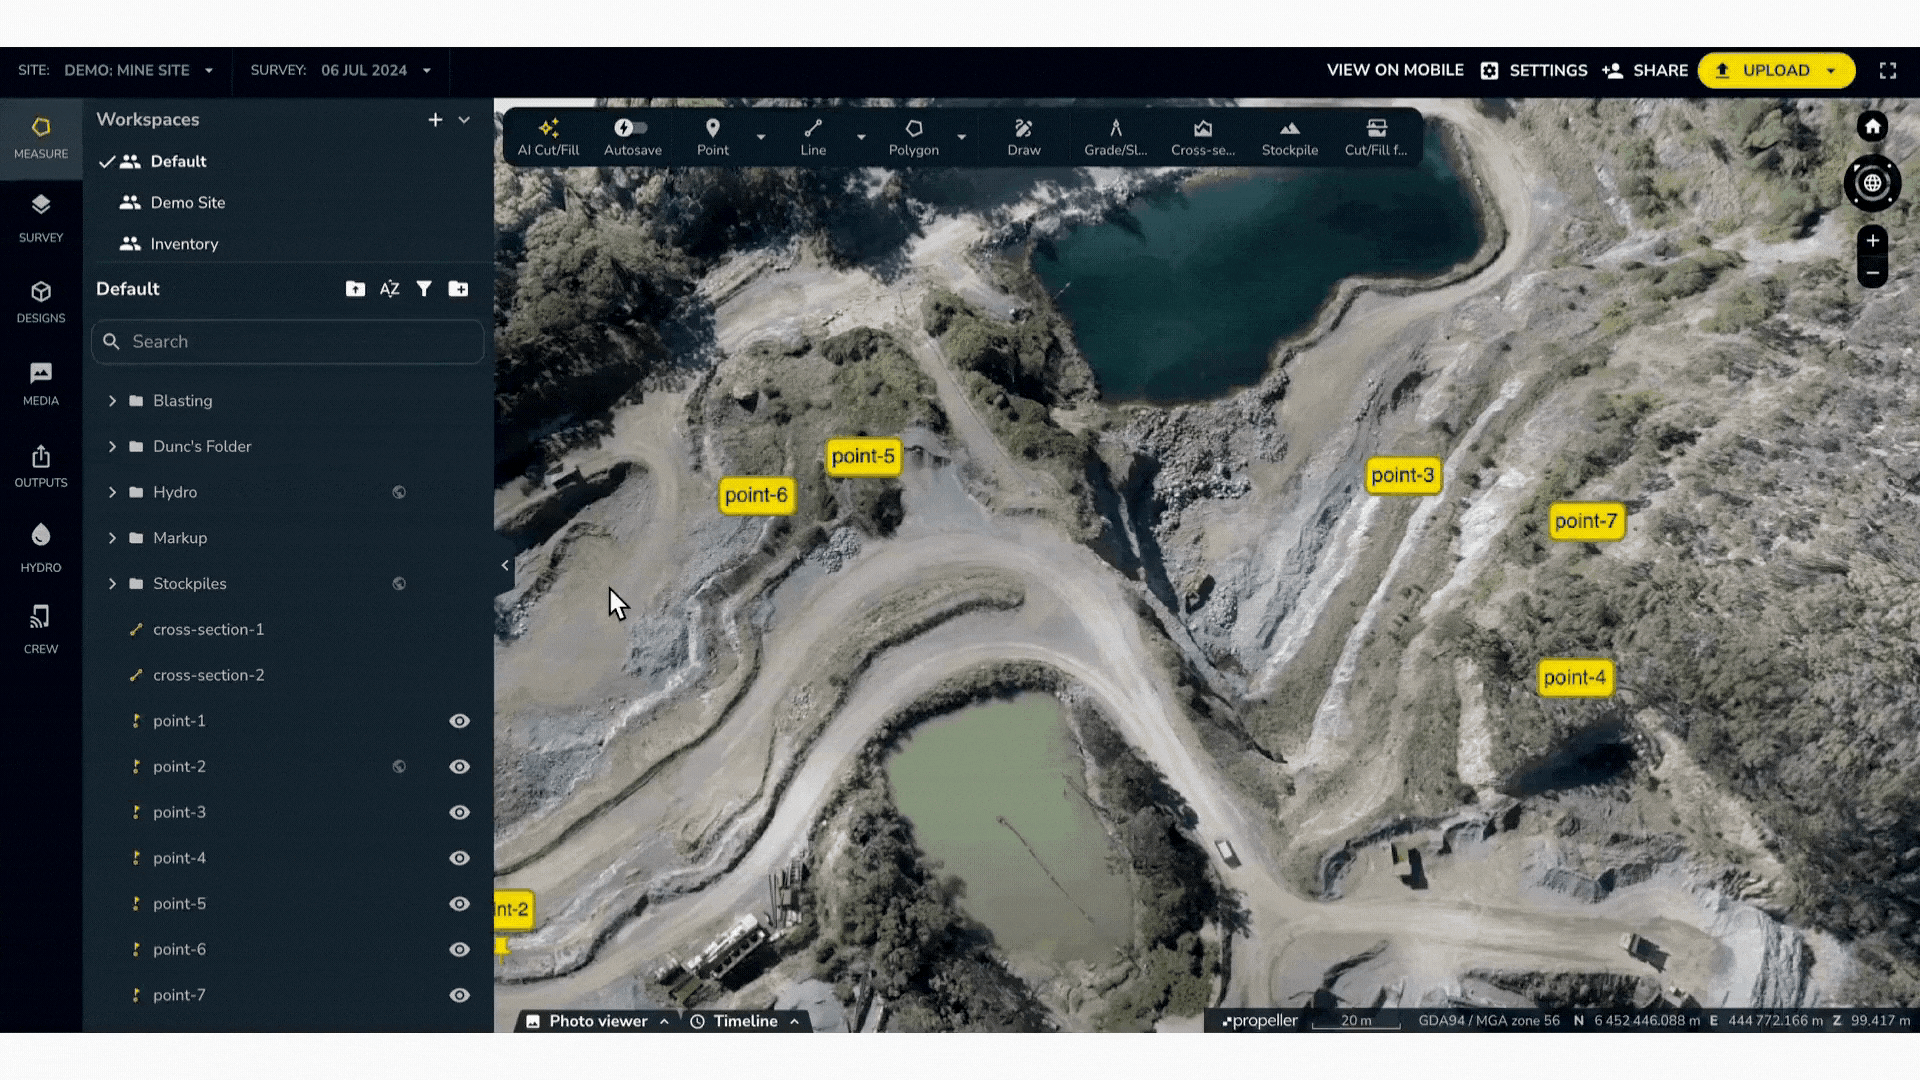The image size is (1920, 1080).
Task: Click the Search input field
Action: 300,342
